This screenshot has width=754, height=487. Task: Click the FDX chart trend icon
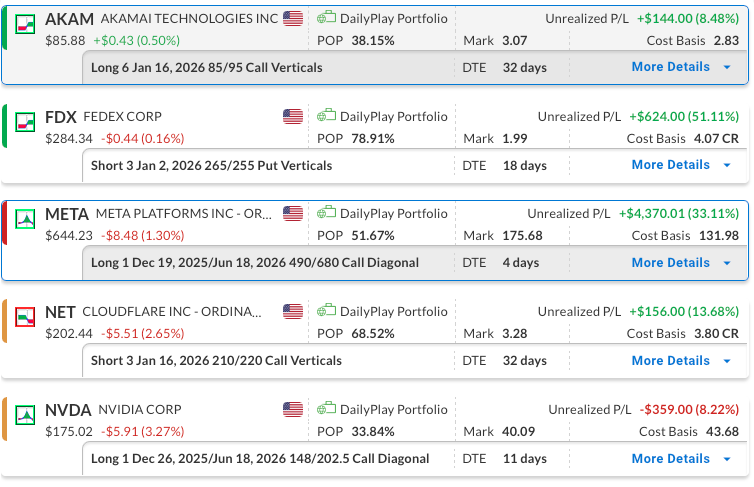point(27,119)
